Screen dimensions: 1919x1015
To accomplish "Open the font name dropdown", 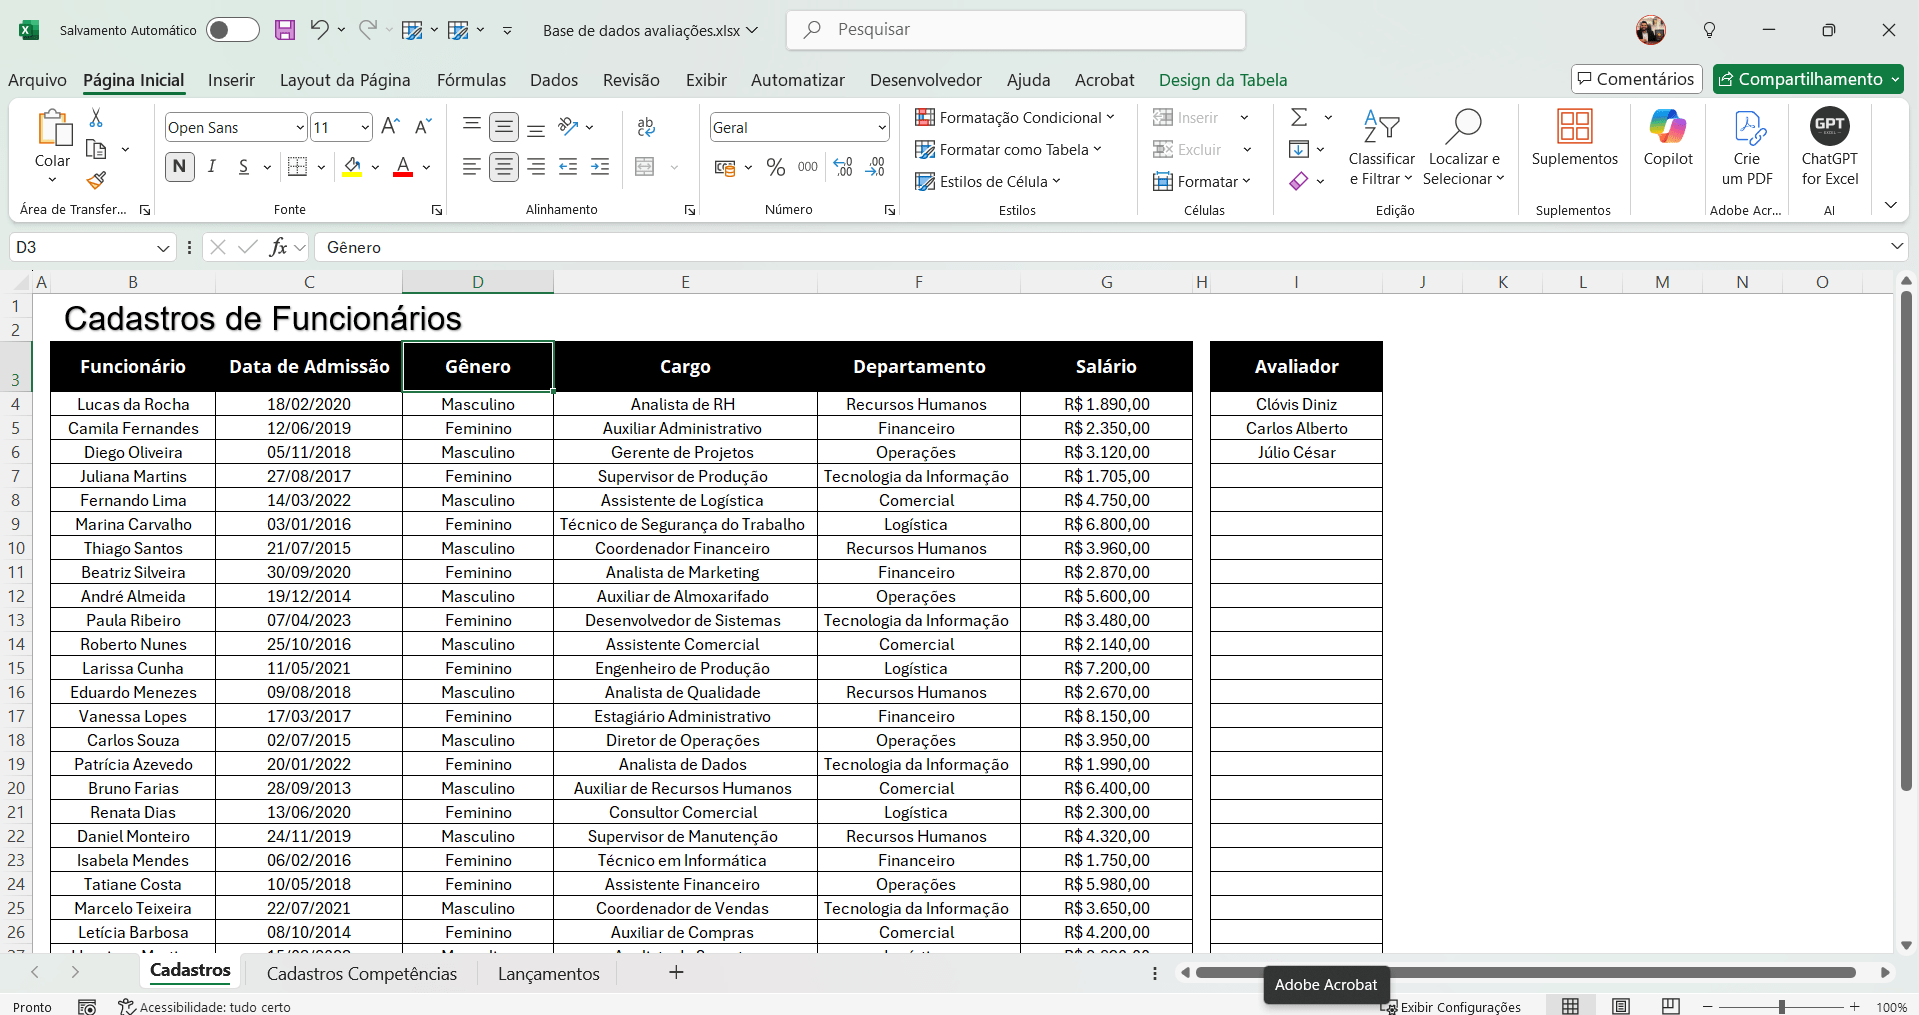I will [x=299, y=128].
